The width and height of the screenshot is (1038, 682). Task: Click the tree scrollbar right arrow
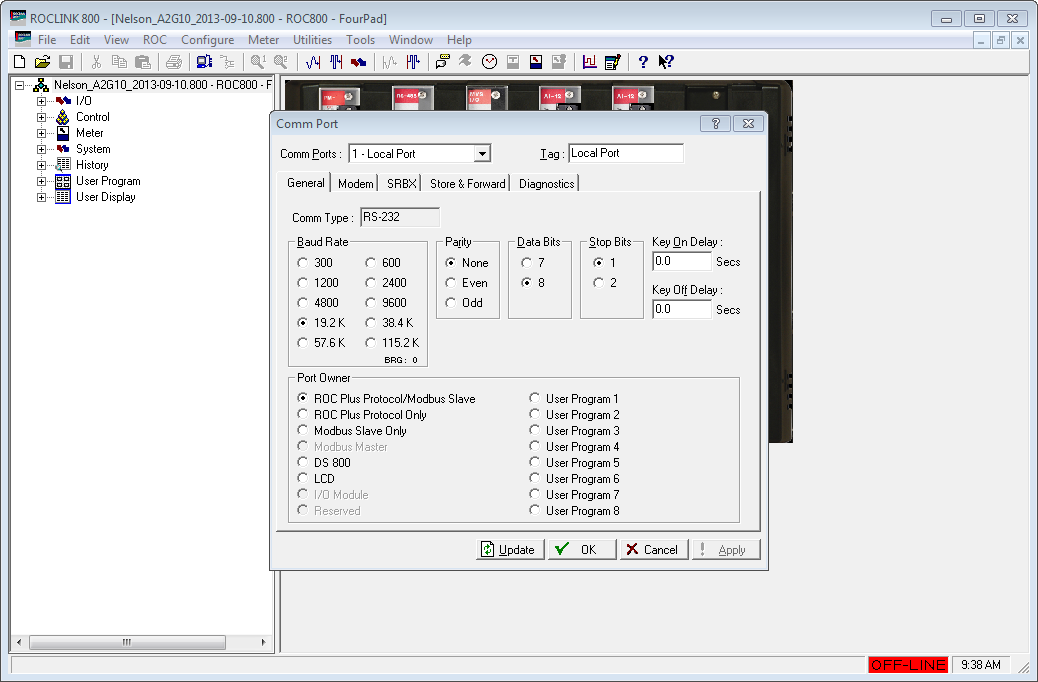click(263, 642)
